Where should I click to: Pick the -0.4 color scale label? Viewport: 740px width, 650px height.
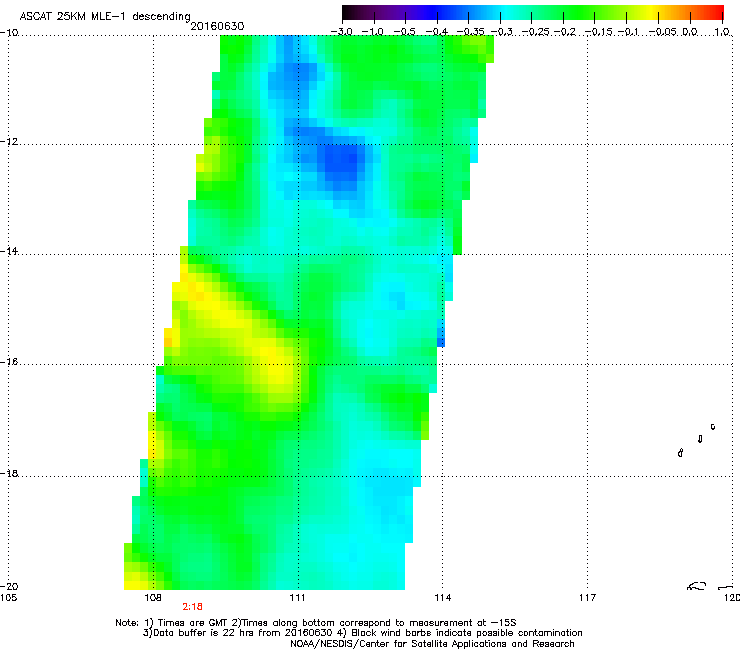click(437, 32)
